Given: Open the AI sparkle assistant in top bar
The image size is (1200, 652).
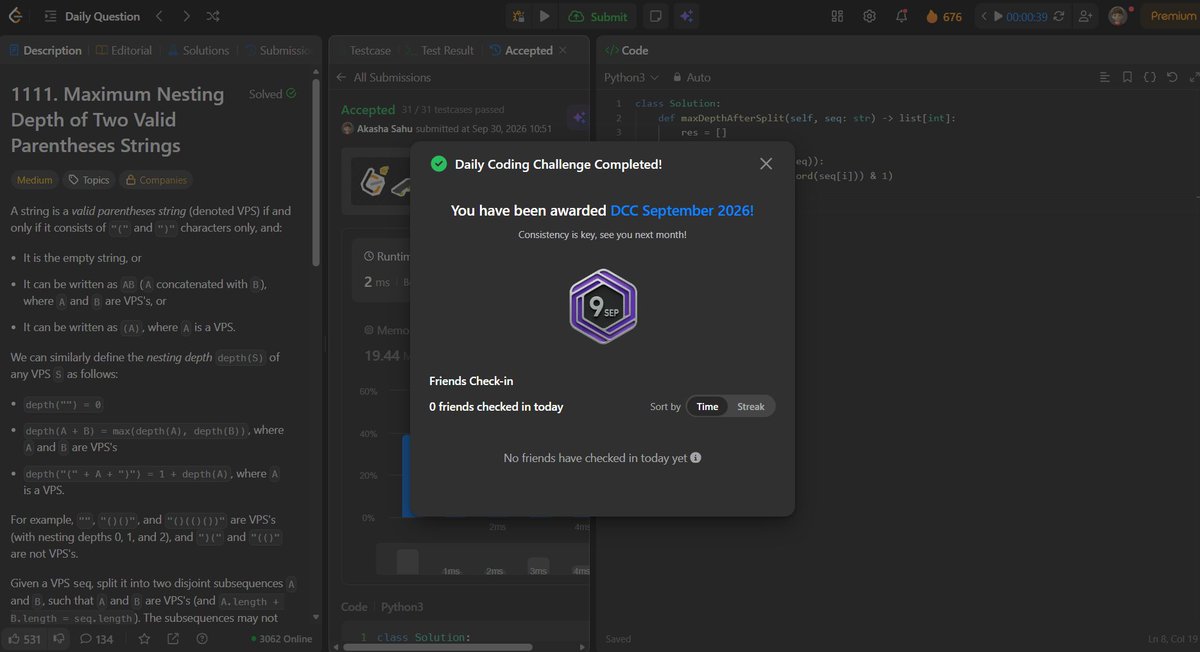Looking at the screenshot, I should tap(686, 16).
